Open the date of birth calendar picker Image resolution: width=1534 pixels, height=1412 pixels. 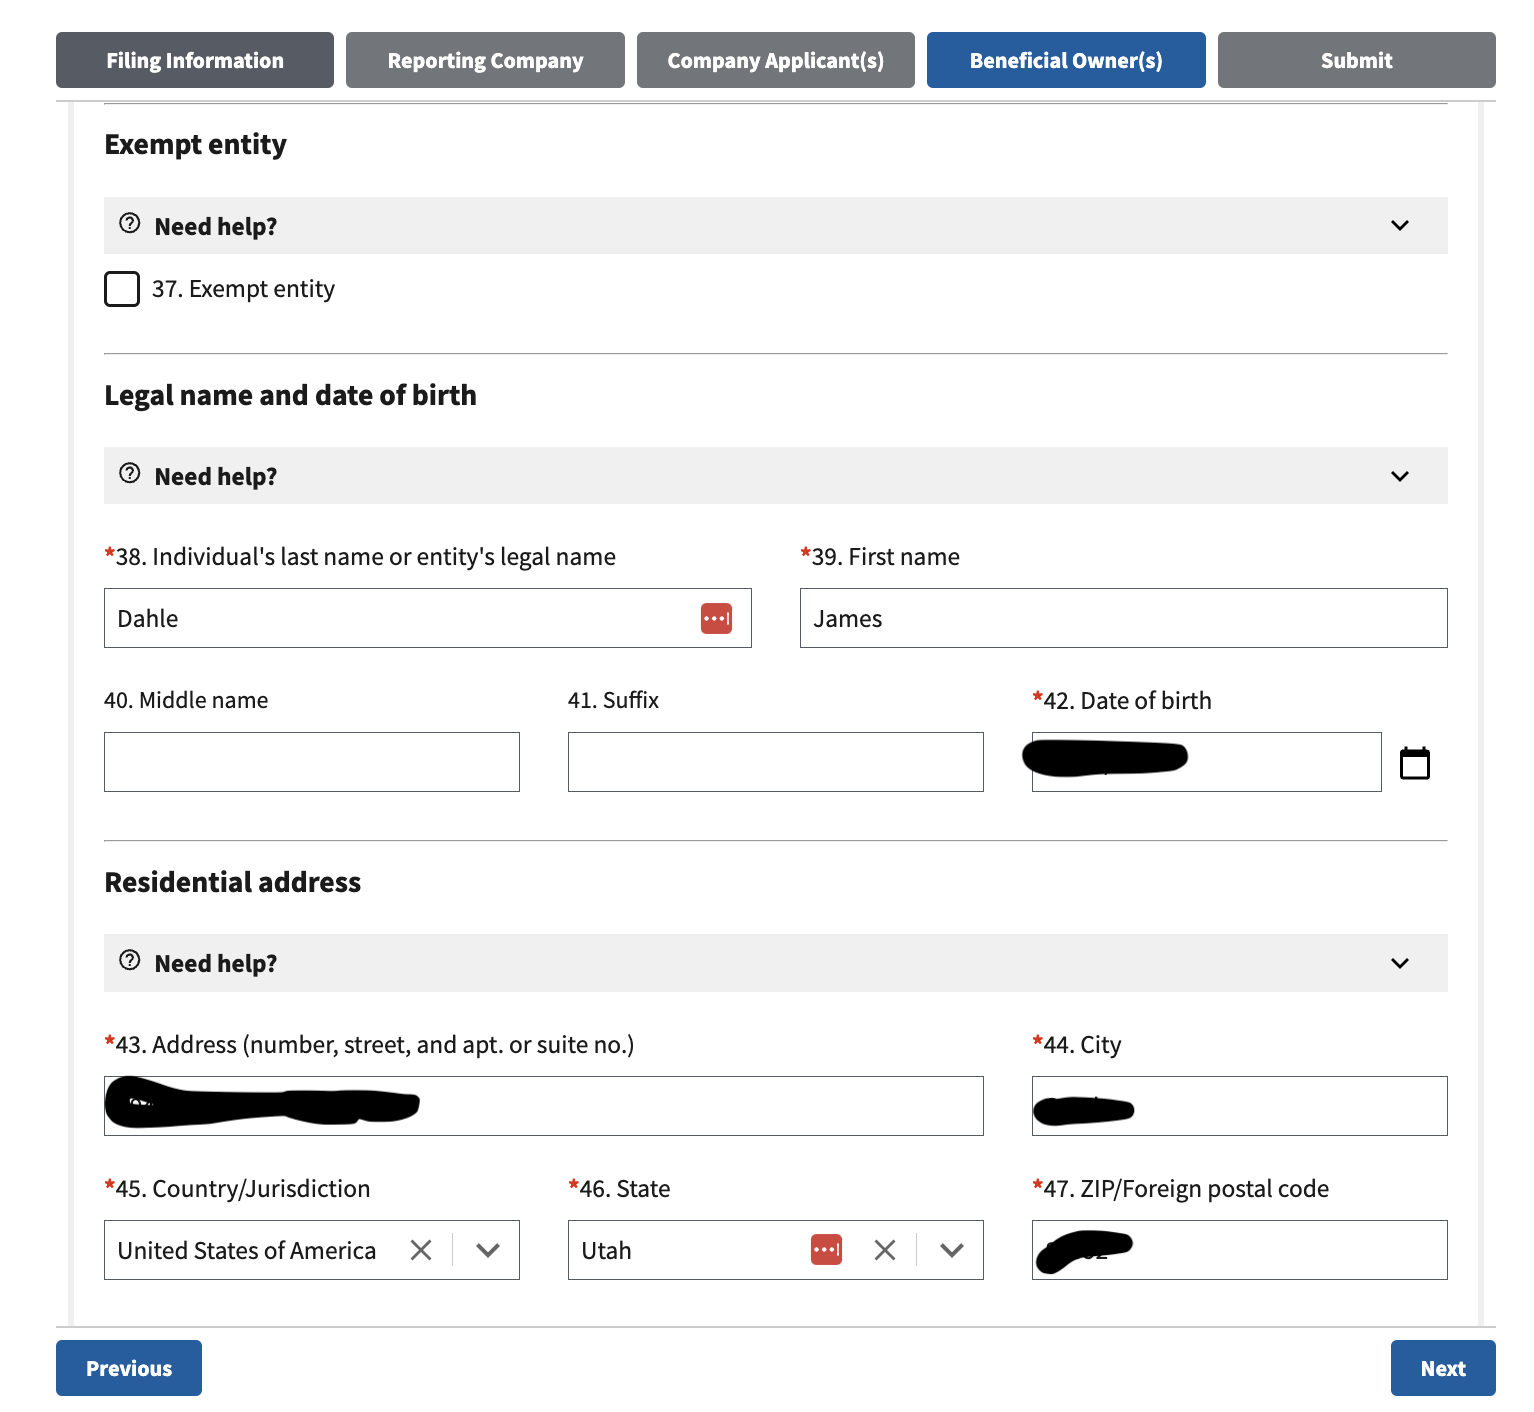pos(1414,763)
